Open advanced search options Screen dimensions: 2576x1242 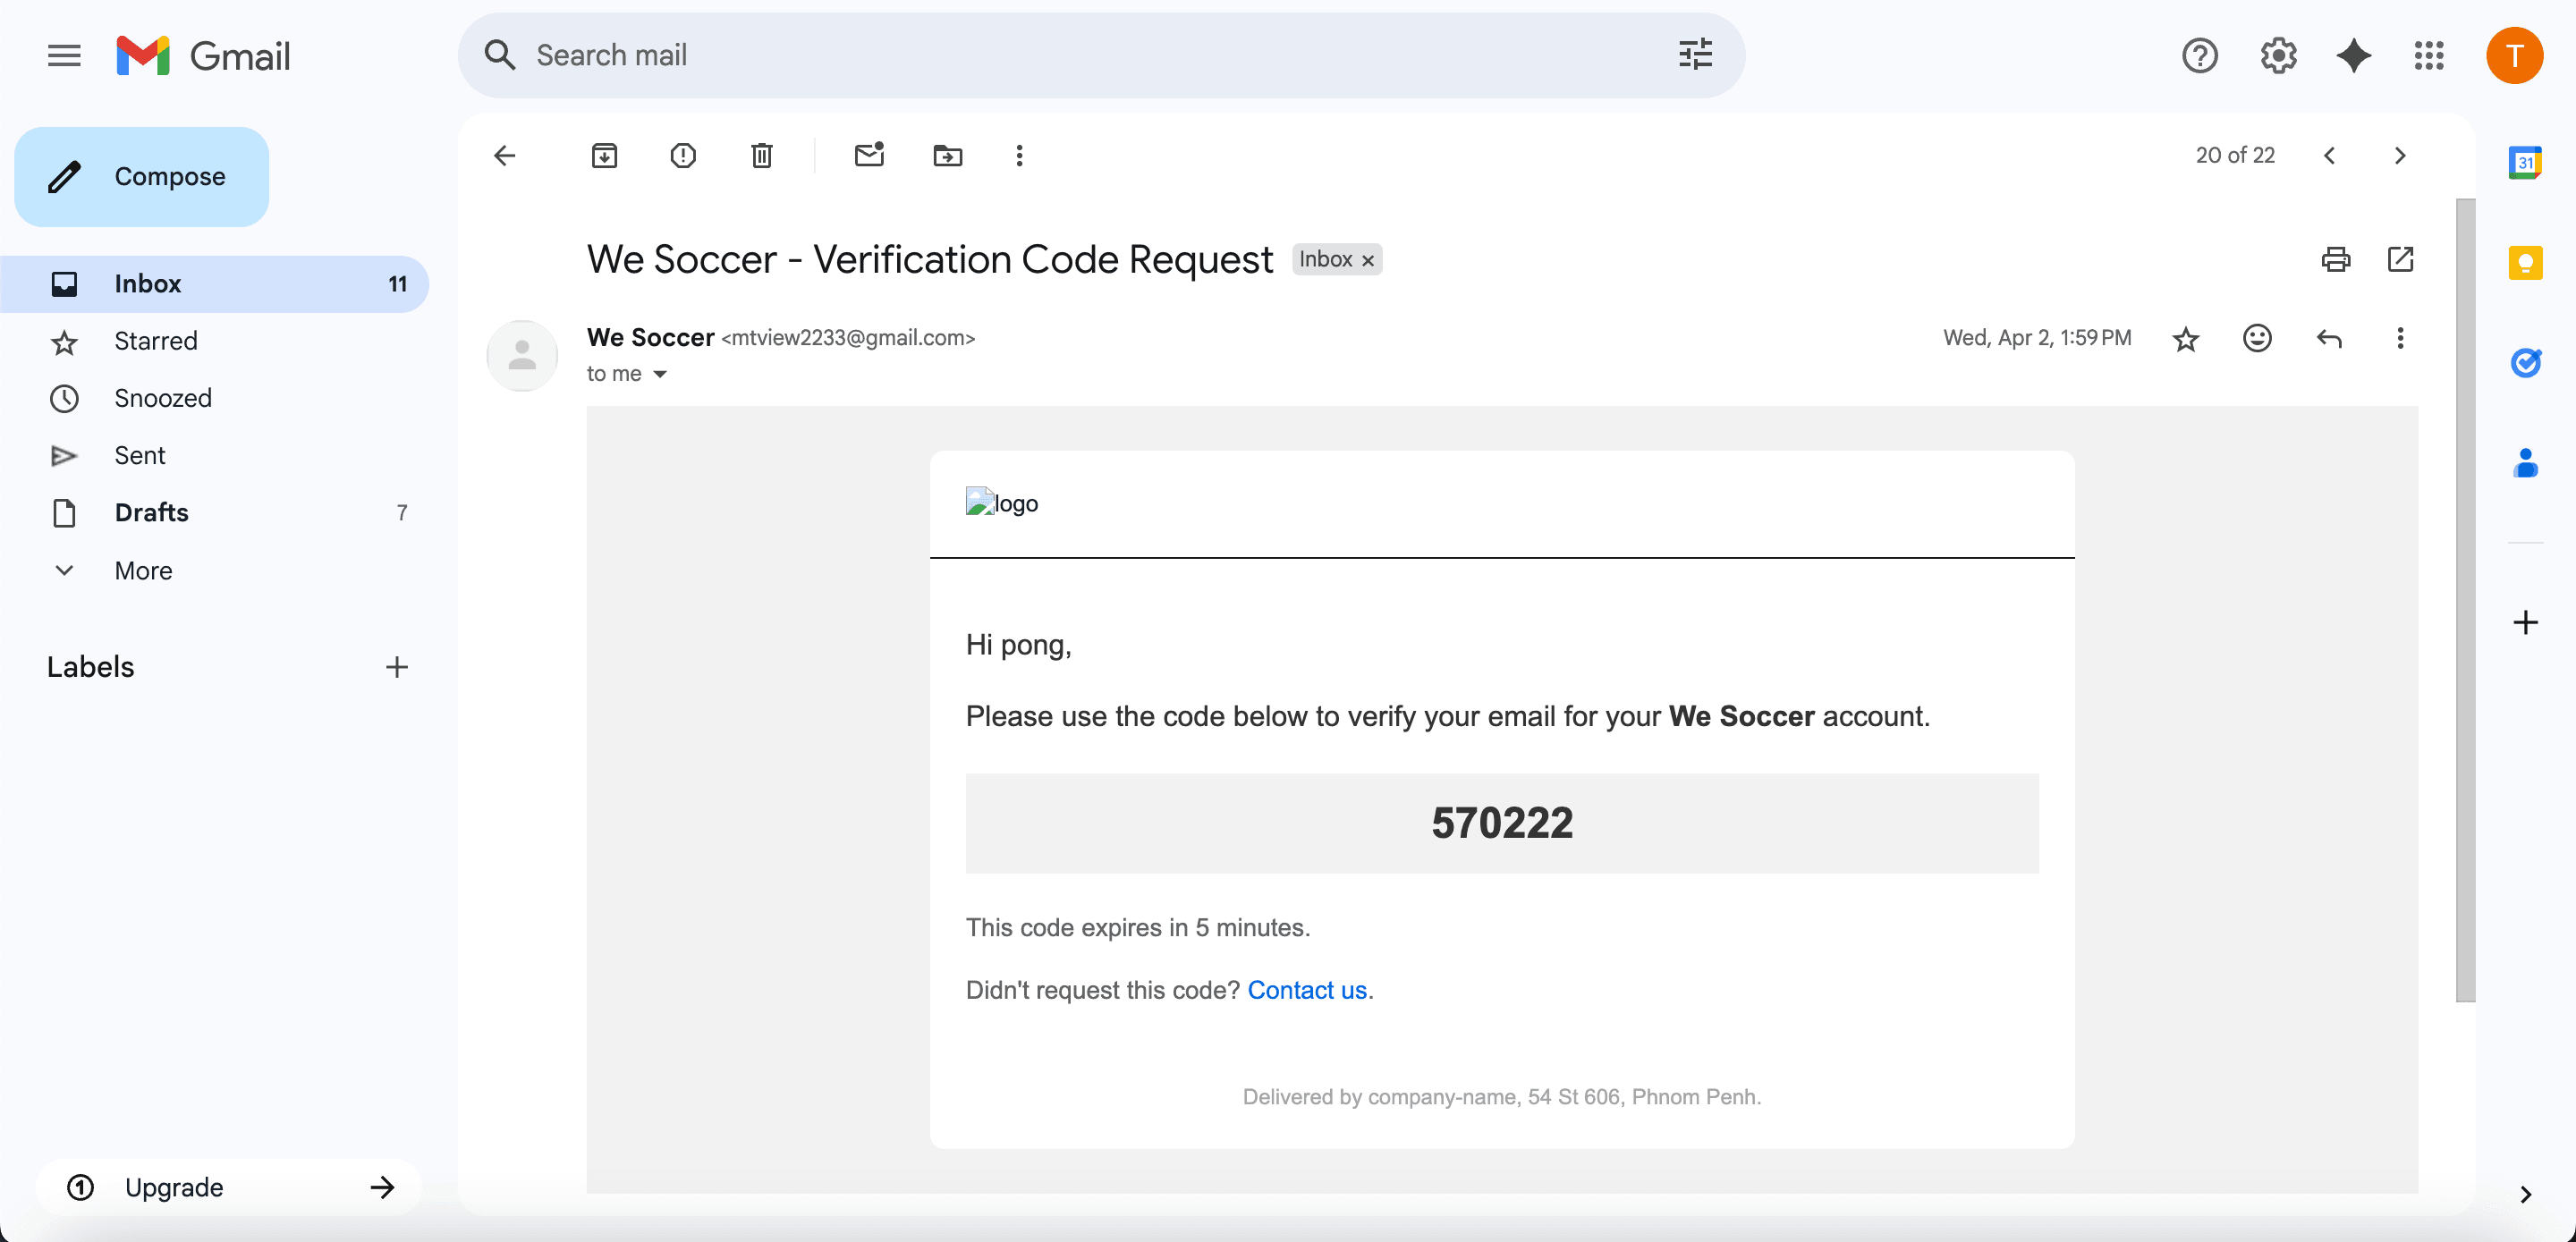(x=1694, y=55)
